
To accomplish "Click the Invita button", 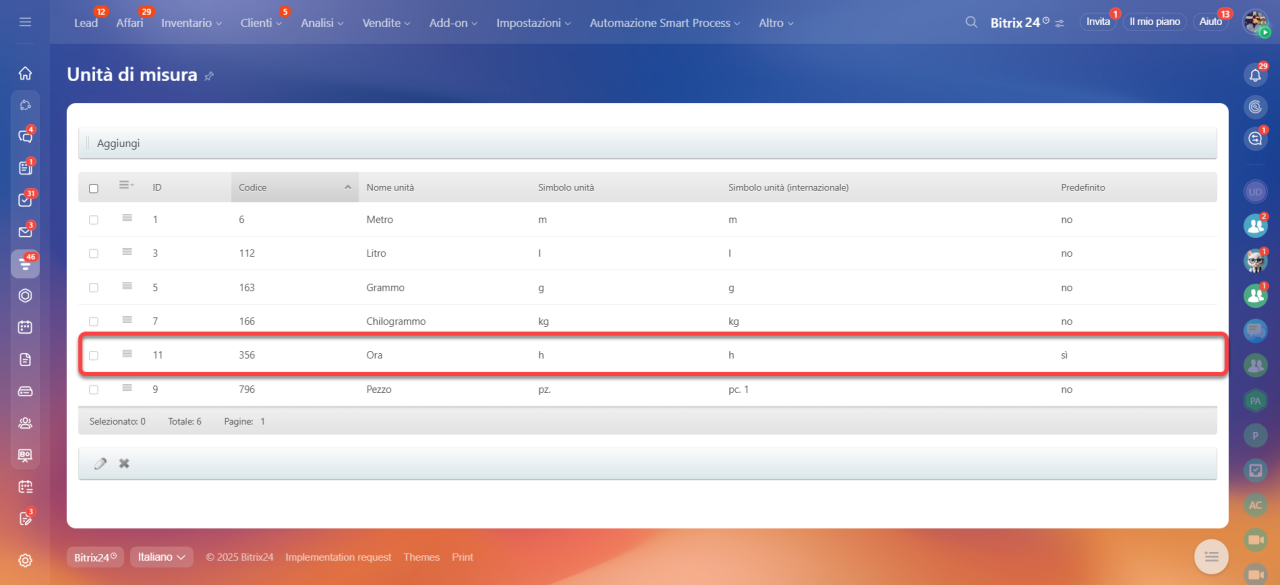I will pos(1098,21).
